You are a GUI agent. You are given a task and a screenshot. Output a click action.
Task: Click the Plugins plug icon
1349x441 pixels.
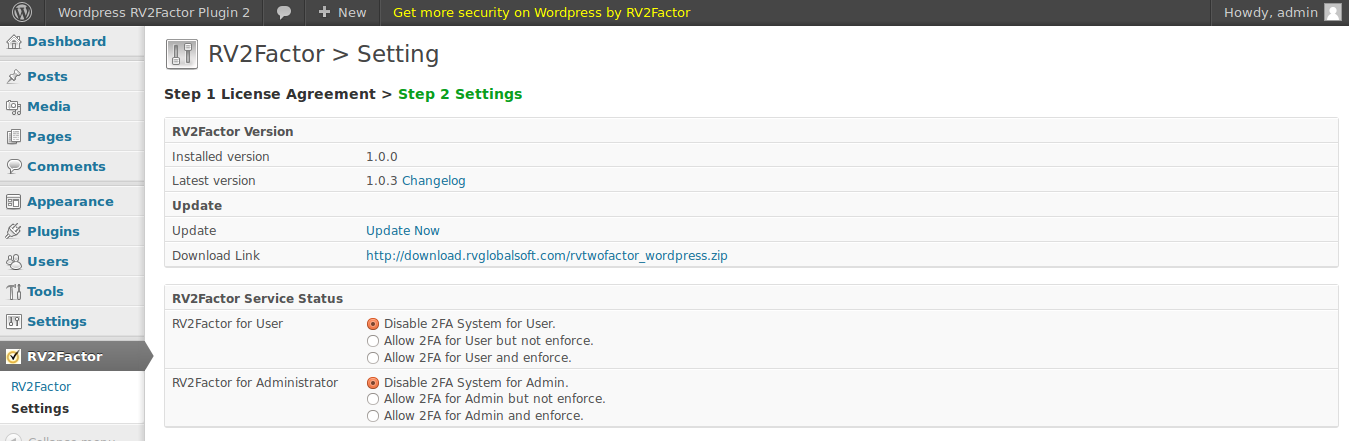[x=14, y=232]
